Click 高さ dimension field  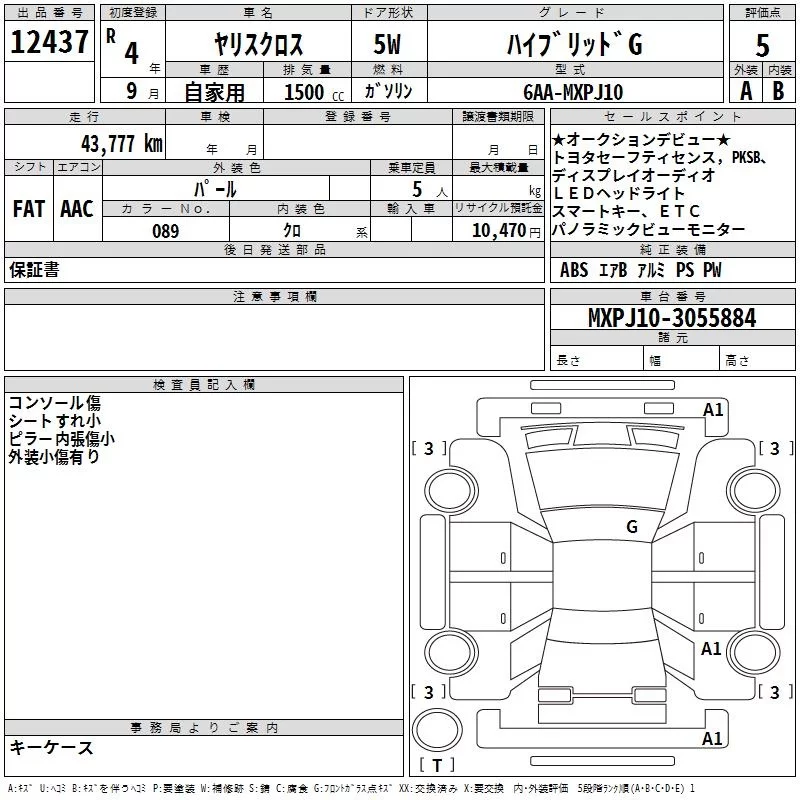[757, 360]
